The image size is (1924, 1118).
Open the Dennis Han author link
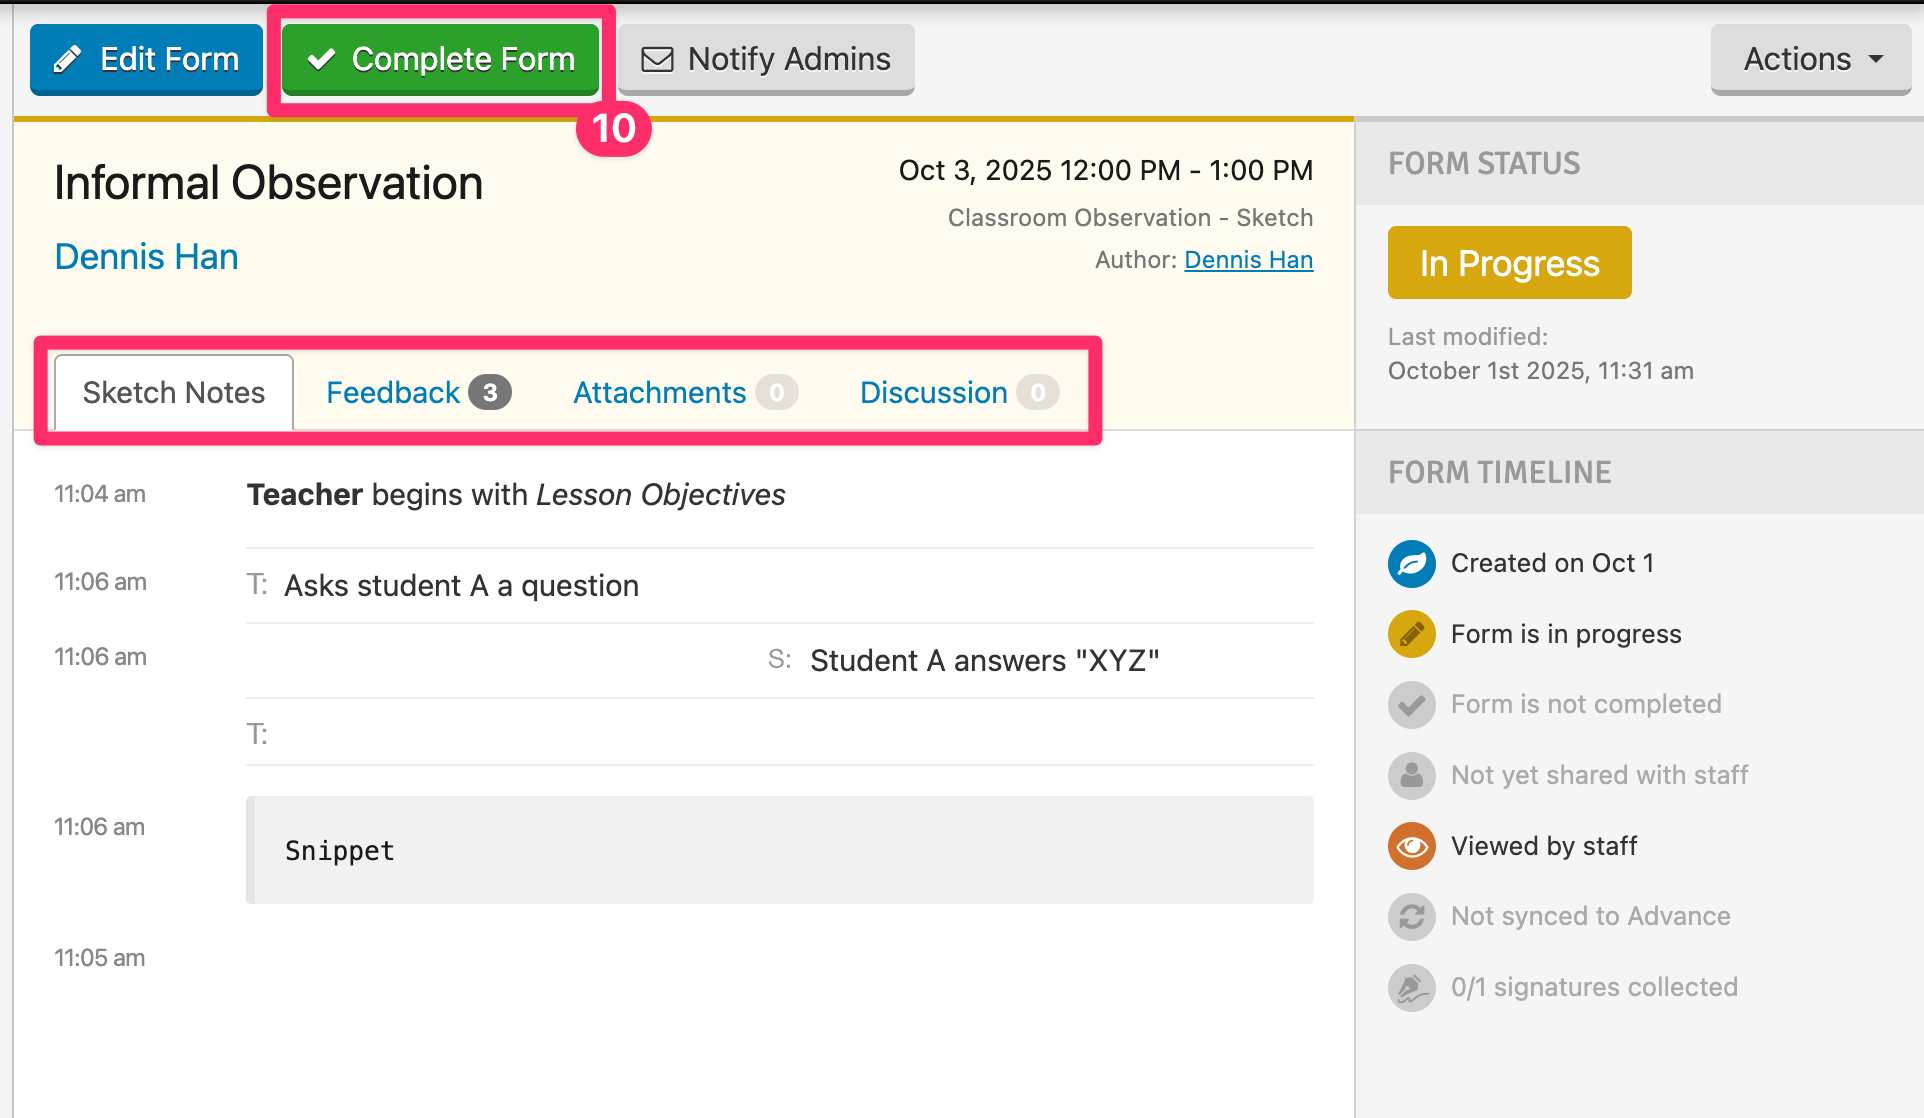(1248, 260)
